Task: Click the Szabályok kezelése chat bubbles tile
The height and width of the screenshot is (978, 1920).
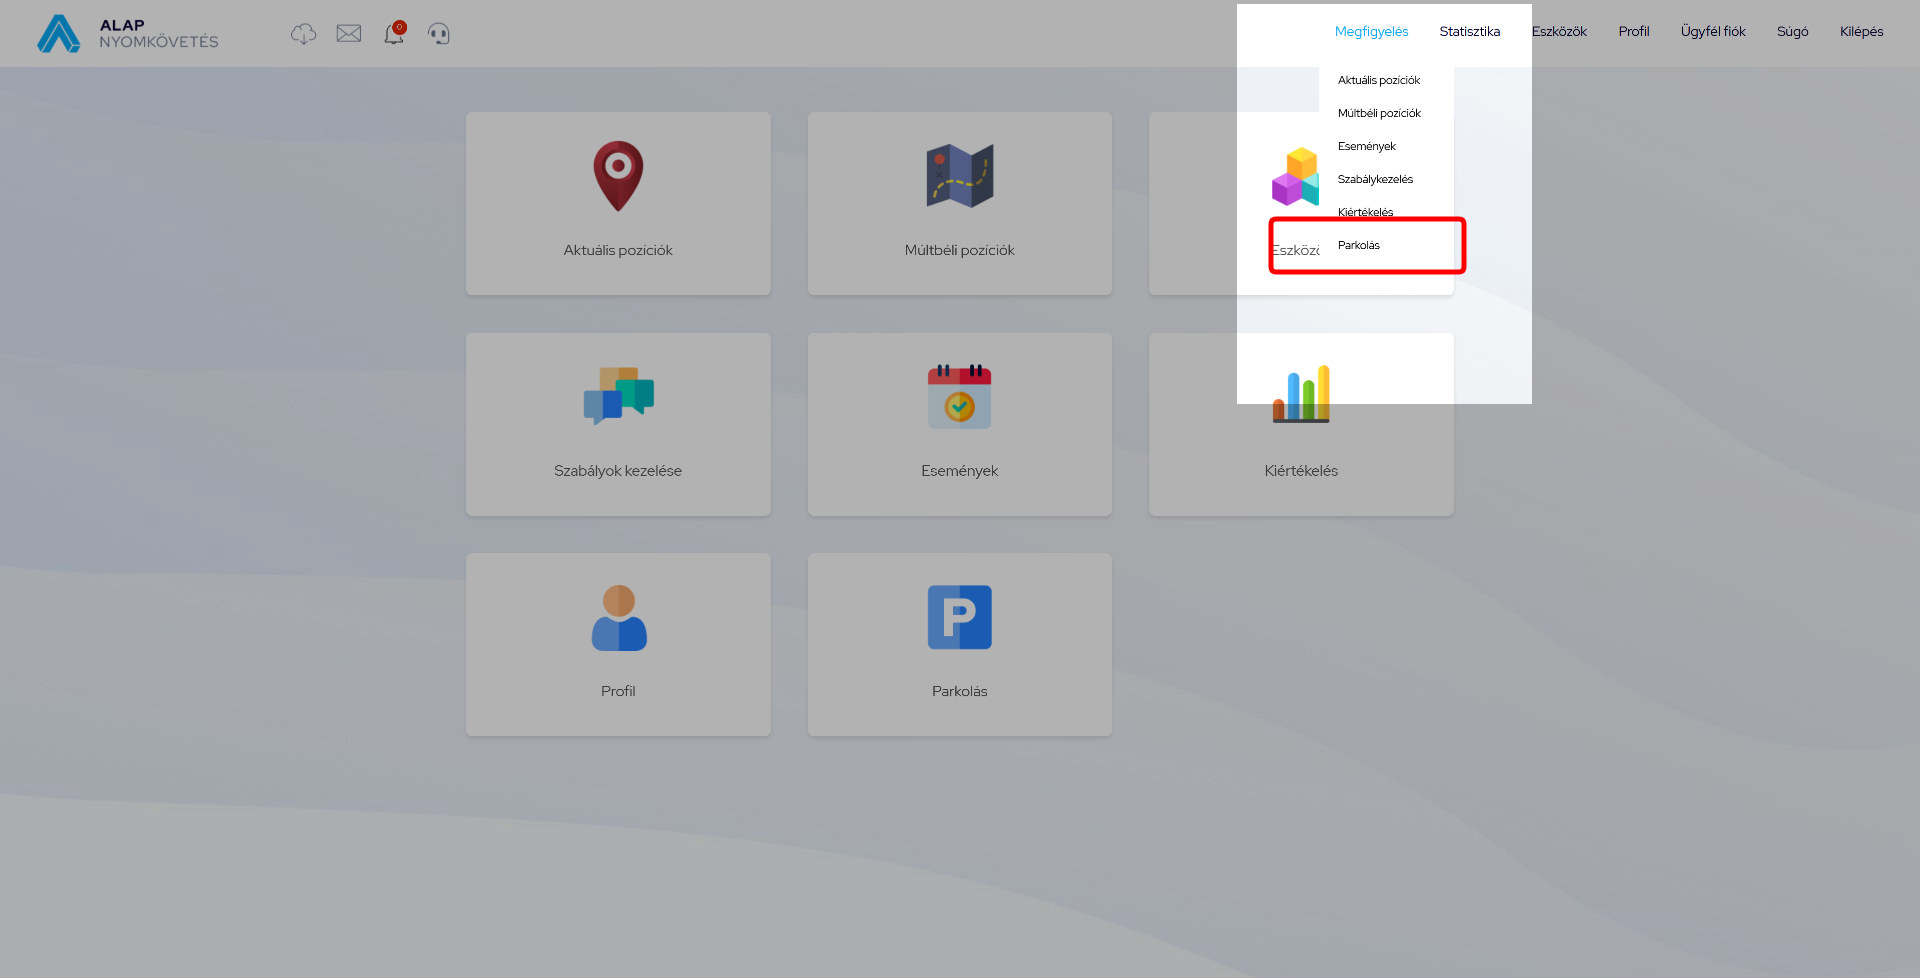Action: [x=618, y=424]
